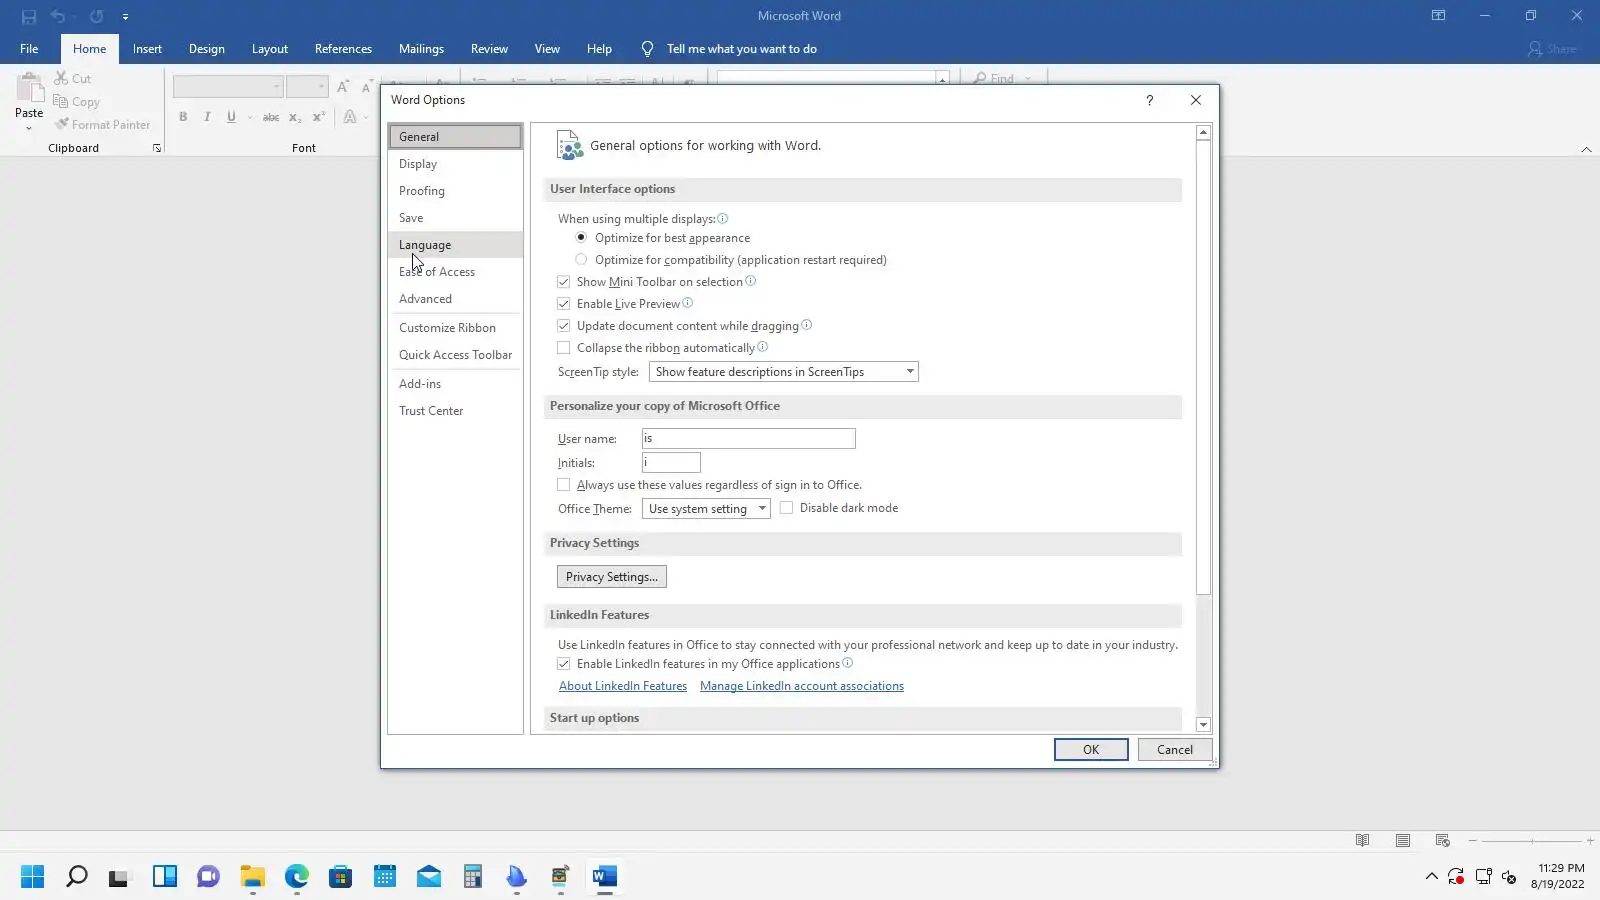Image resolution: width=1600 pixels, height=900 pixels.
Task: Uncheck Show Mini Toolbar on selection
Action: (564, 282)
